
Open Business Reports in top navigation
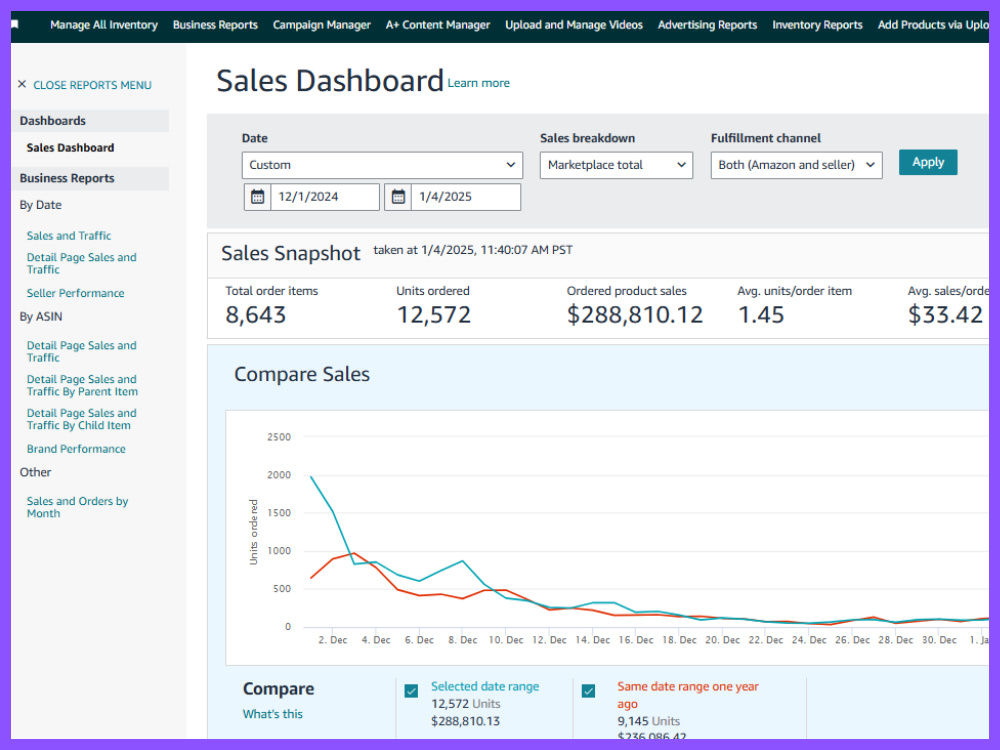215,25
